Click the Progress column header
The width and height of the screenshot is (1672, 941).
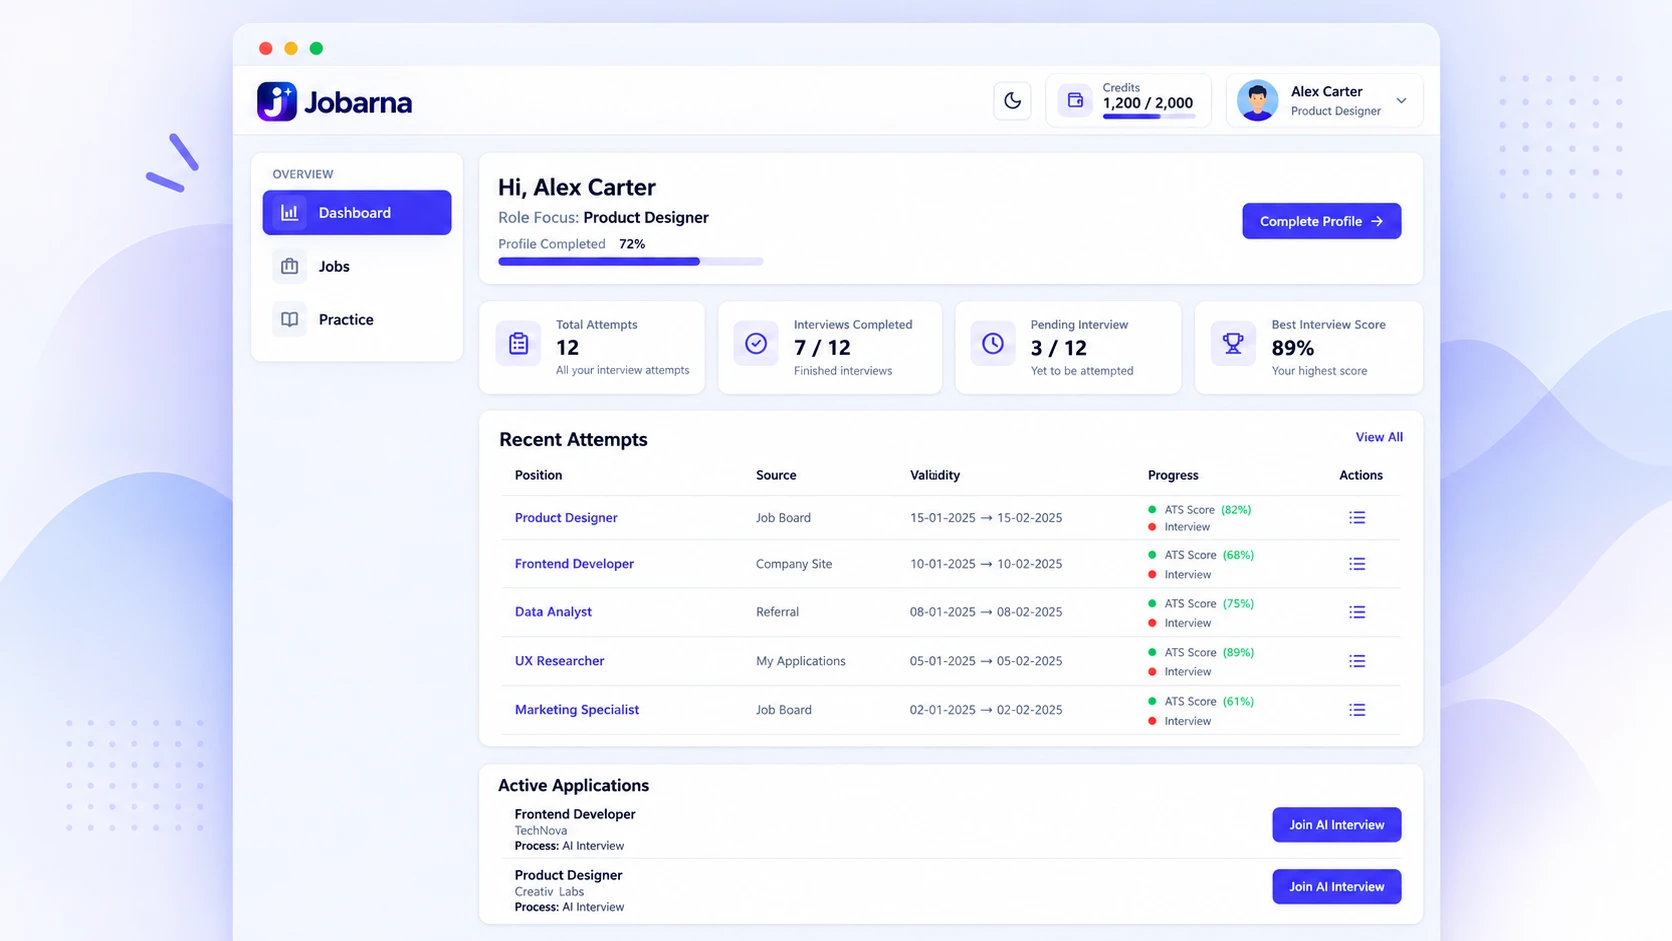coord(1173,475)
